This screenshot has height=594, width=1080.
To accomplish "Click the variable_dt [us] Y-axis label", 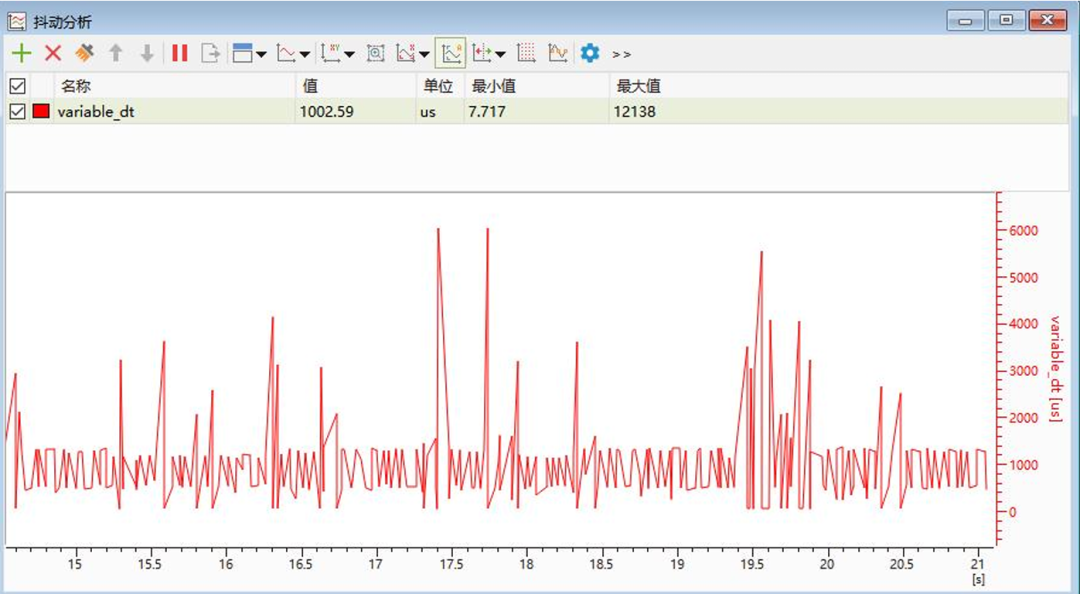I will (1055, 369).
